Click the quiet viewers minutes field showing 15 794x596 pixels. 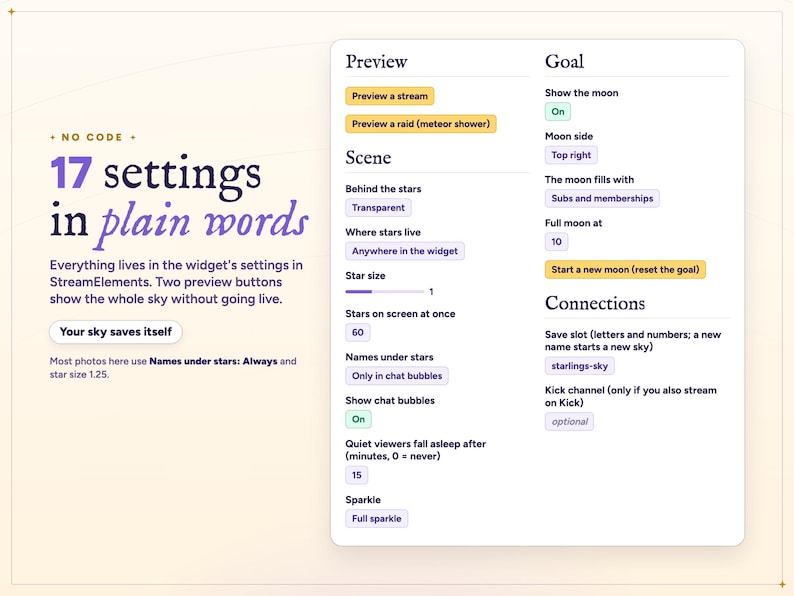[356, 475]
